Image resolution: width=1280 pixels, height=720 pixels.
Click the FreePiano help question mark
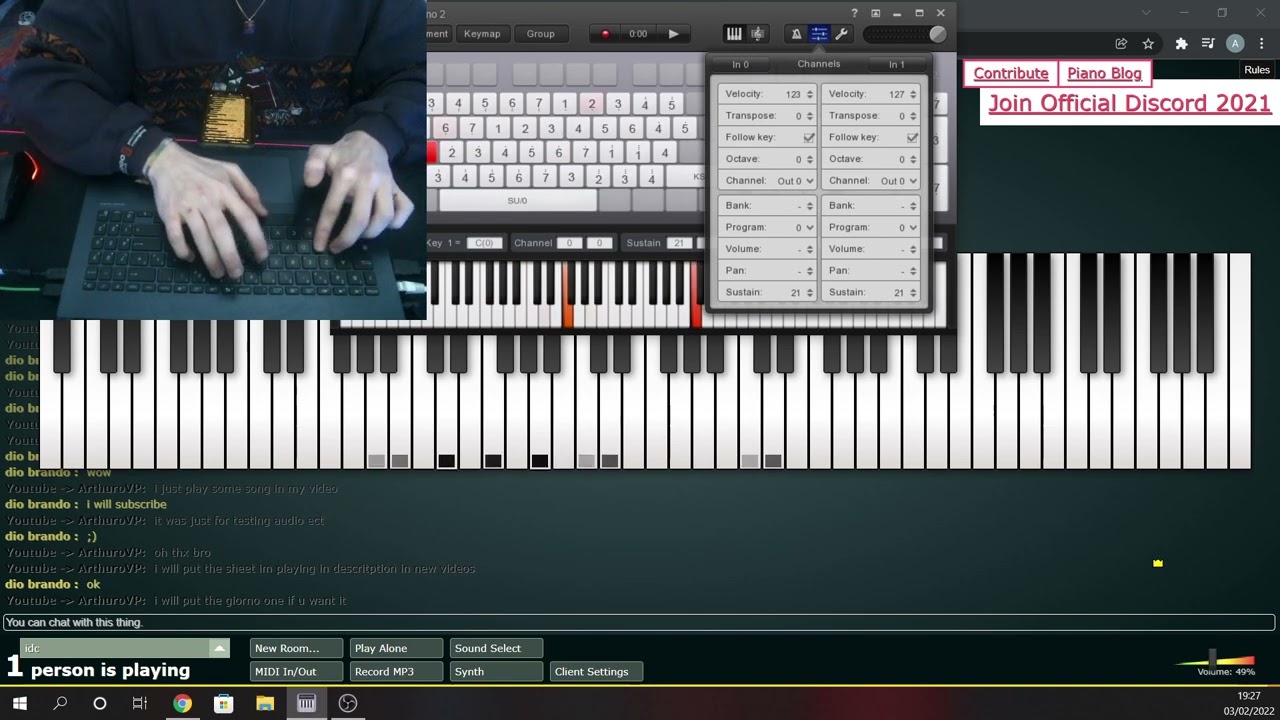click(x=854, y=13)
